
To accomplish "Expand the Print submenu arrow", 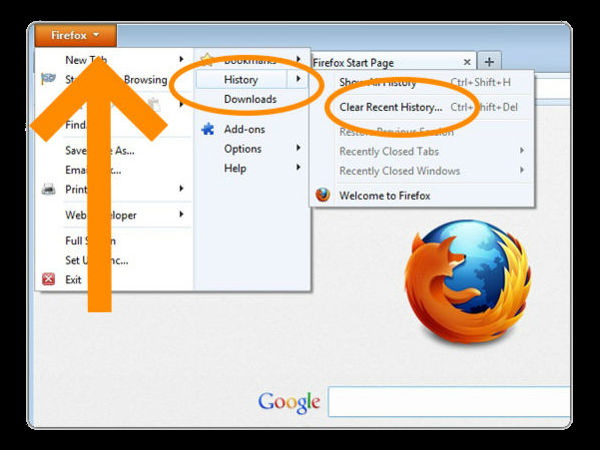I will [x=181, y=188].
